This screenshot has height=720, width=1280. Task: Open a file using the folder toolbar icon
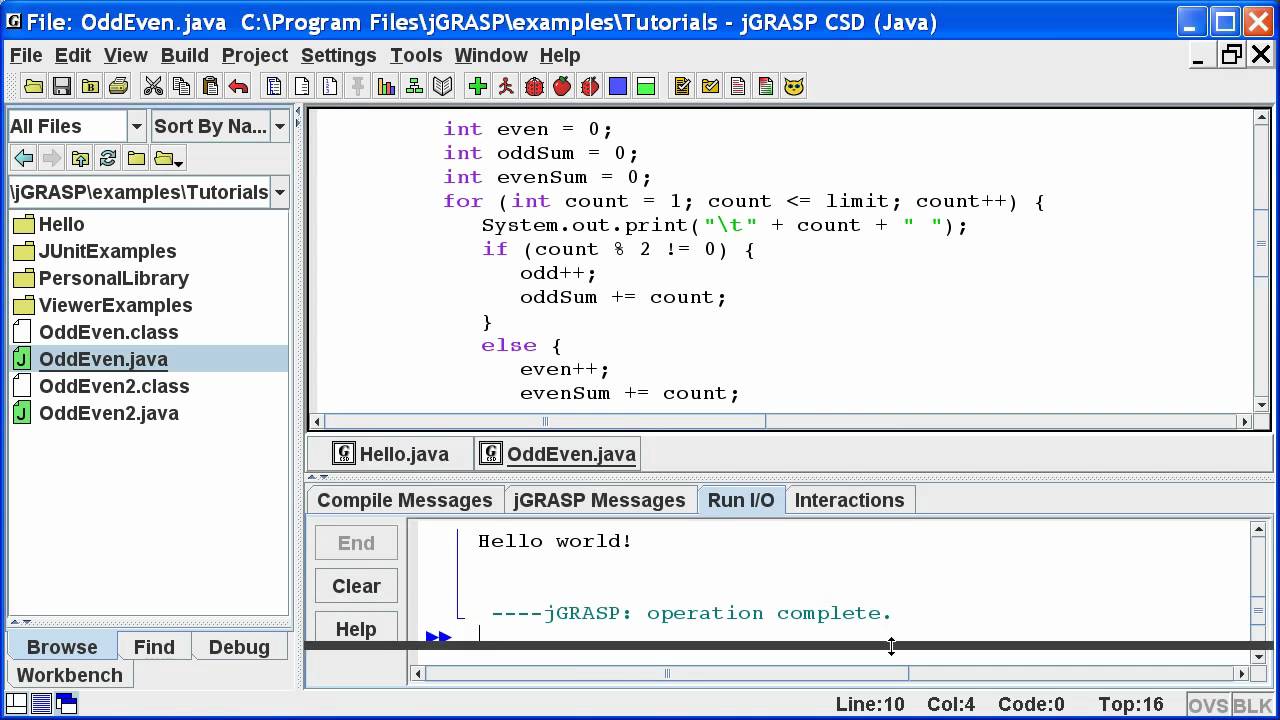[34, 86]
